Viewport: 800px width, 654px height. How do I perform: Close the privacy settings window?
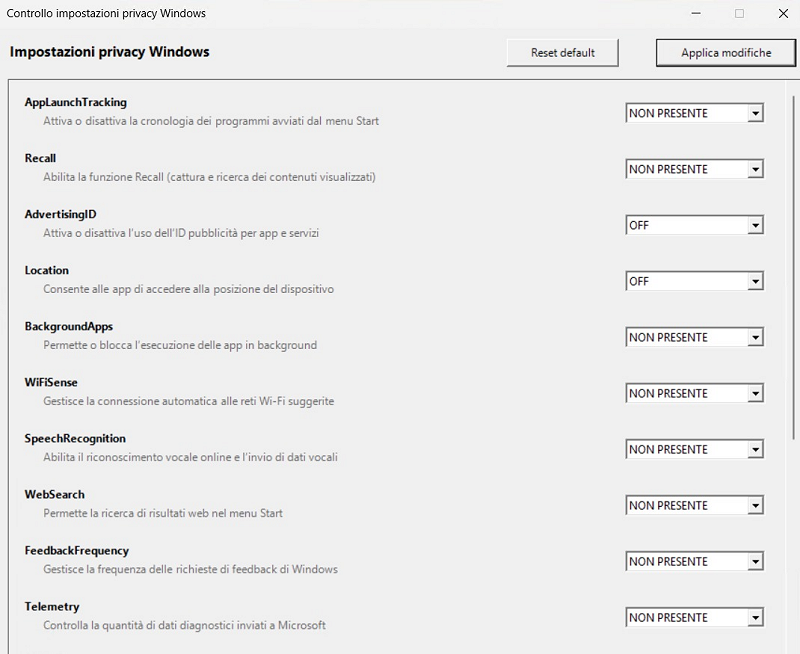[783, 14]
